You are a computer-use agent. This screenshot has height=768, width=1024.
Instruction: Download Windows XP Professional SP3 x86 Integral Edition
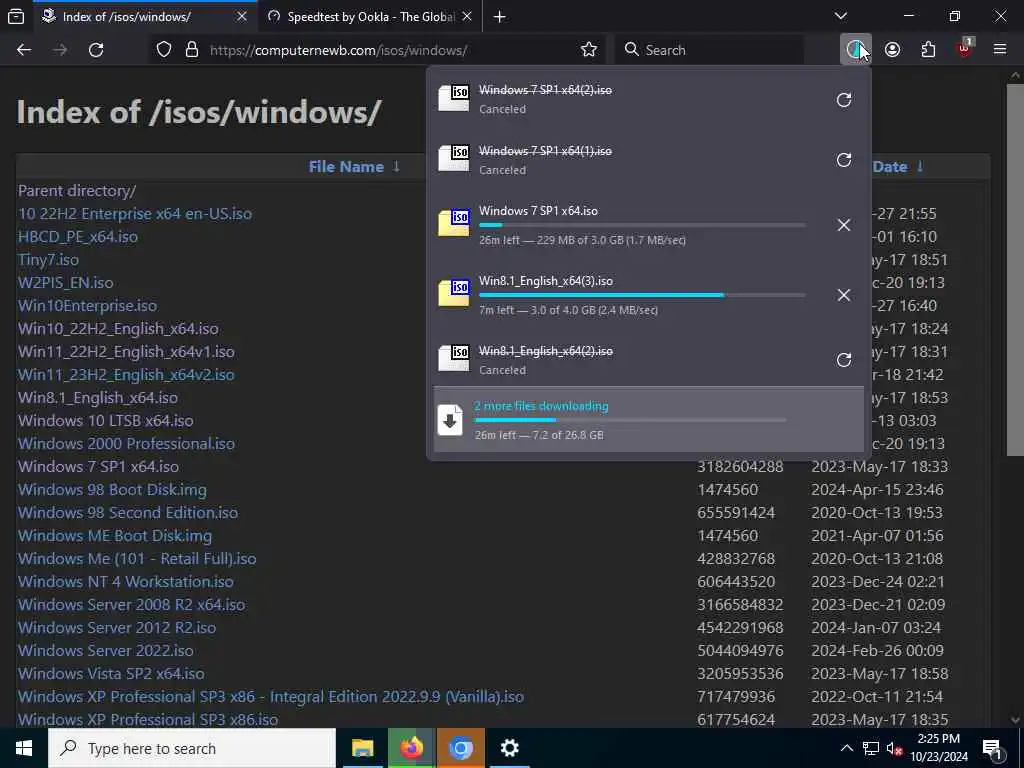[x=270, y=696]
